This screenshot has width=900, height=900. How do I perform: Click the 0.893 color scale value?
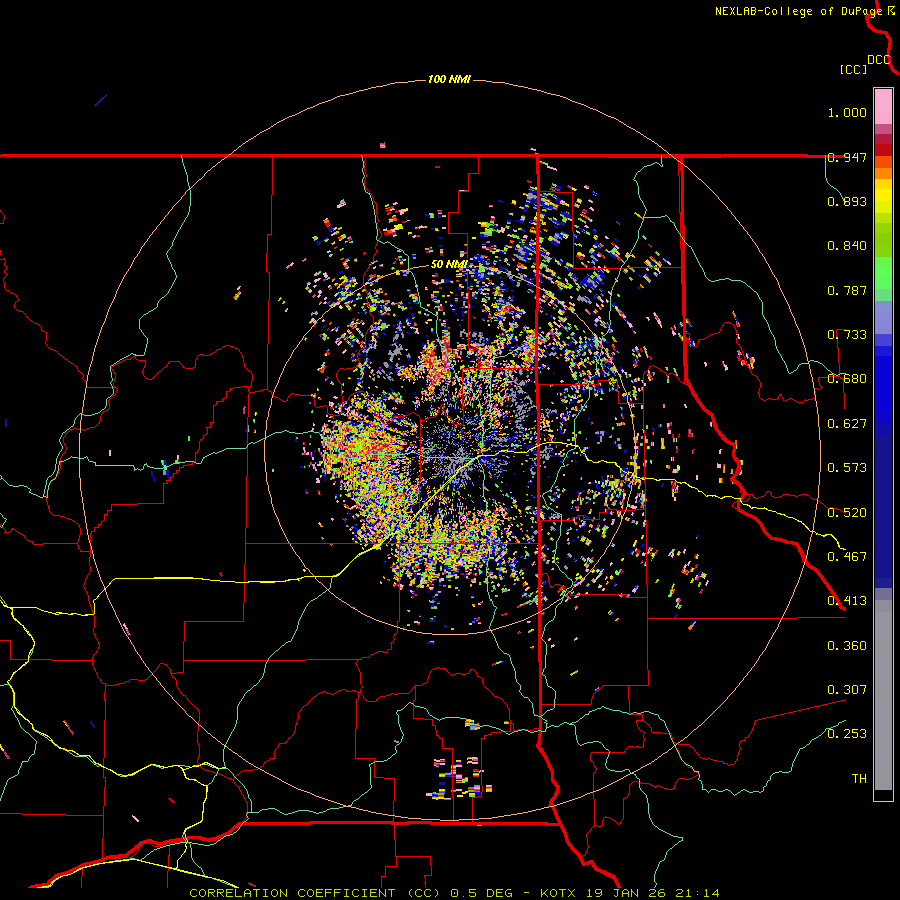pyautogui.click(x=847, y=201)
